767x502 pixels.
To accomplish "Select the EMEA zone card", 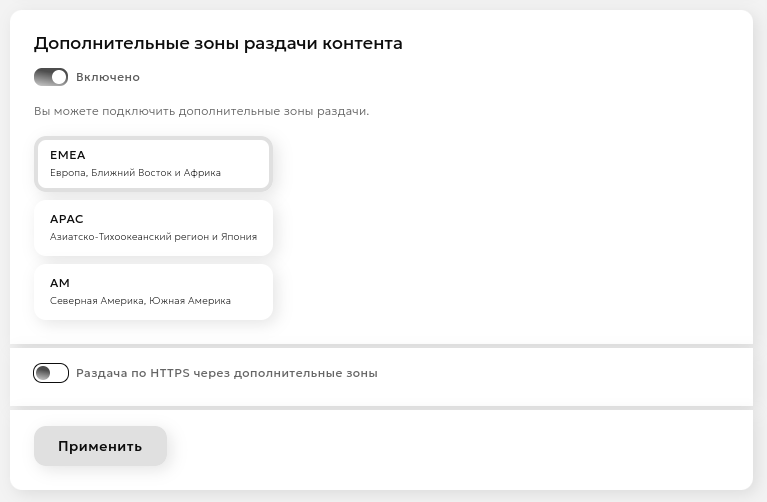I will [153, 164].
